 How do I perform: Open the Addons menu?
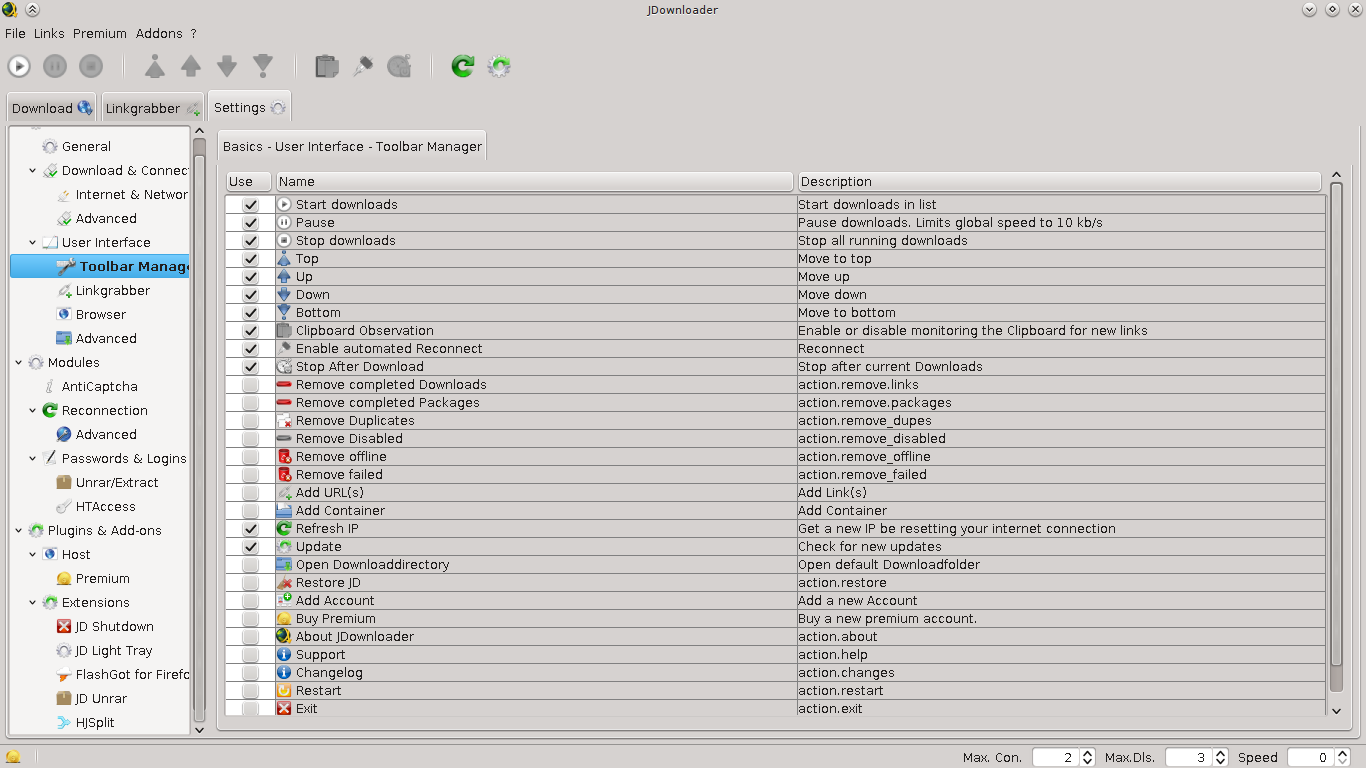point(159,33)
